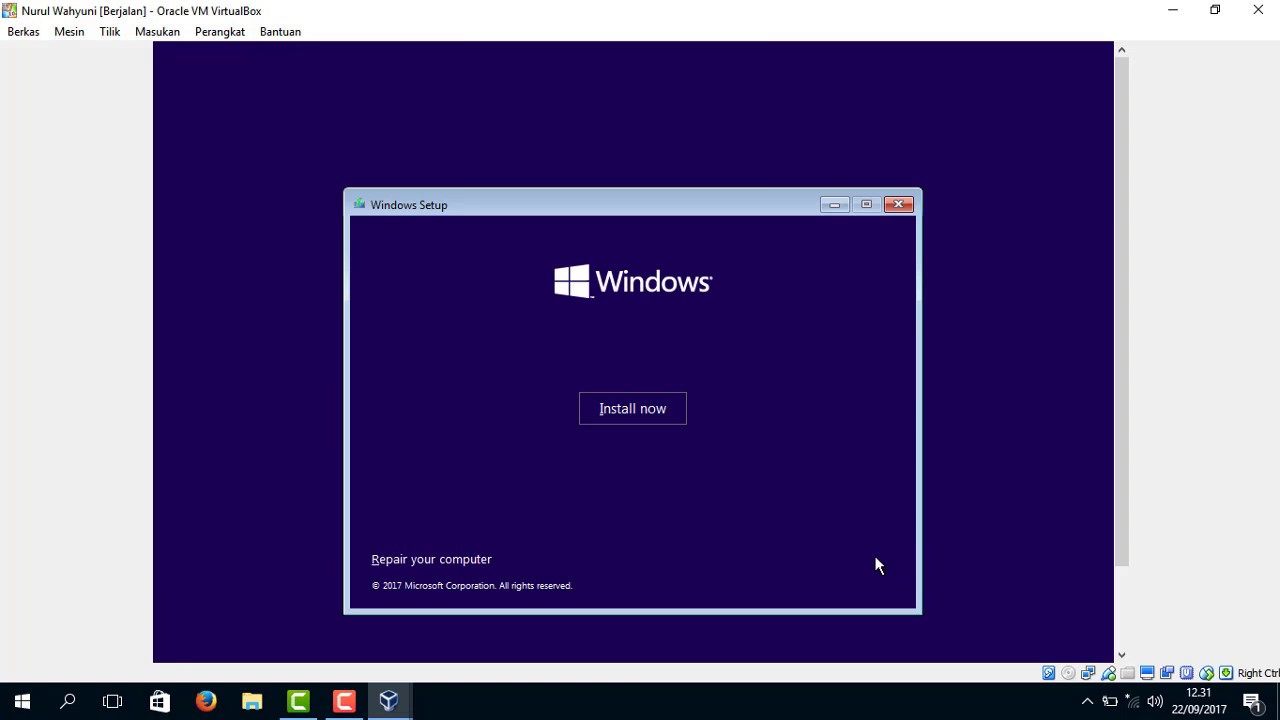Click the CPU virtualization status icon
The height and width of the screenshot is (720, 1280).
tap(1186, 673)
